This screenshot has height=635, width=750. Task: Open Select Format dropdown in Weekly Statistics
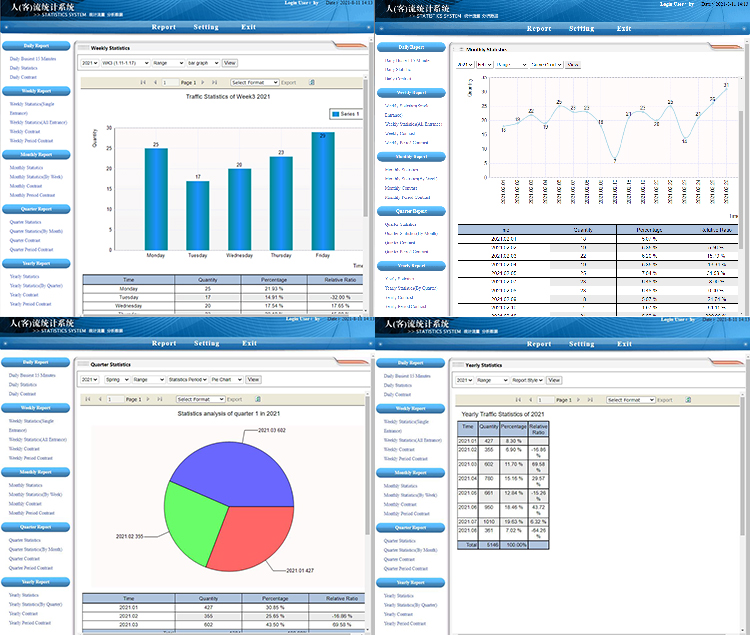pyautogui.click(x=254, y=82)
